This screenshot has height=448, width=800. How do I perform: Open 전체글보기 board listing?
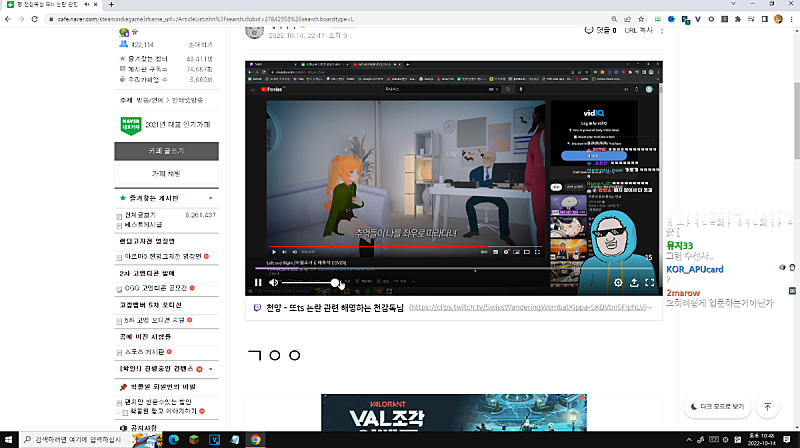click(140, 215)
